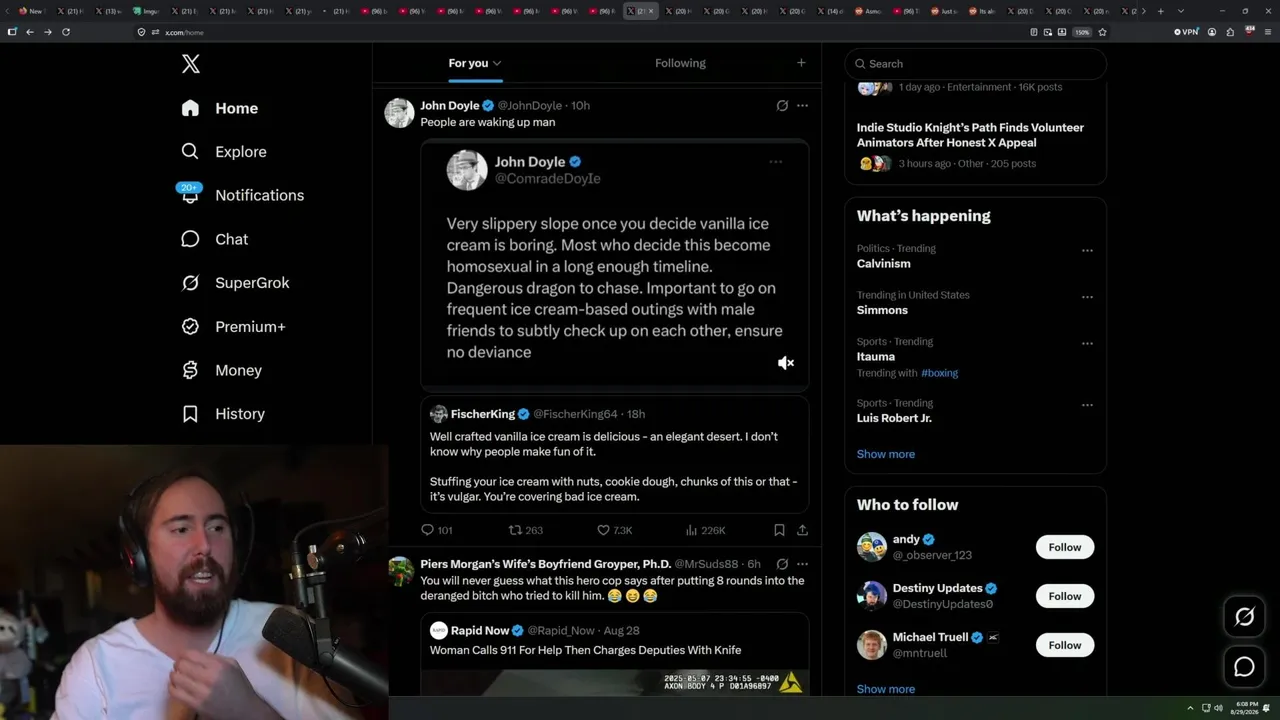The width and height of the screenshot is (1280, 720).
Task: Open a new browser tab
Action: tap(1160, 11)
